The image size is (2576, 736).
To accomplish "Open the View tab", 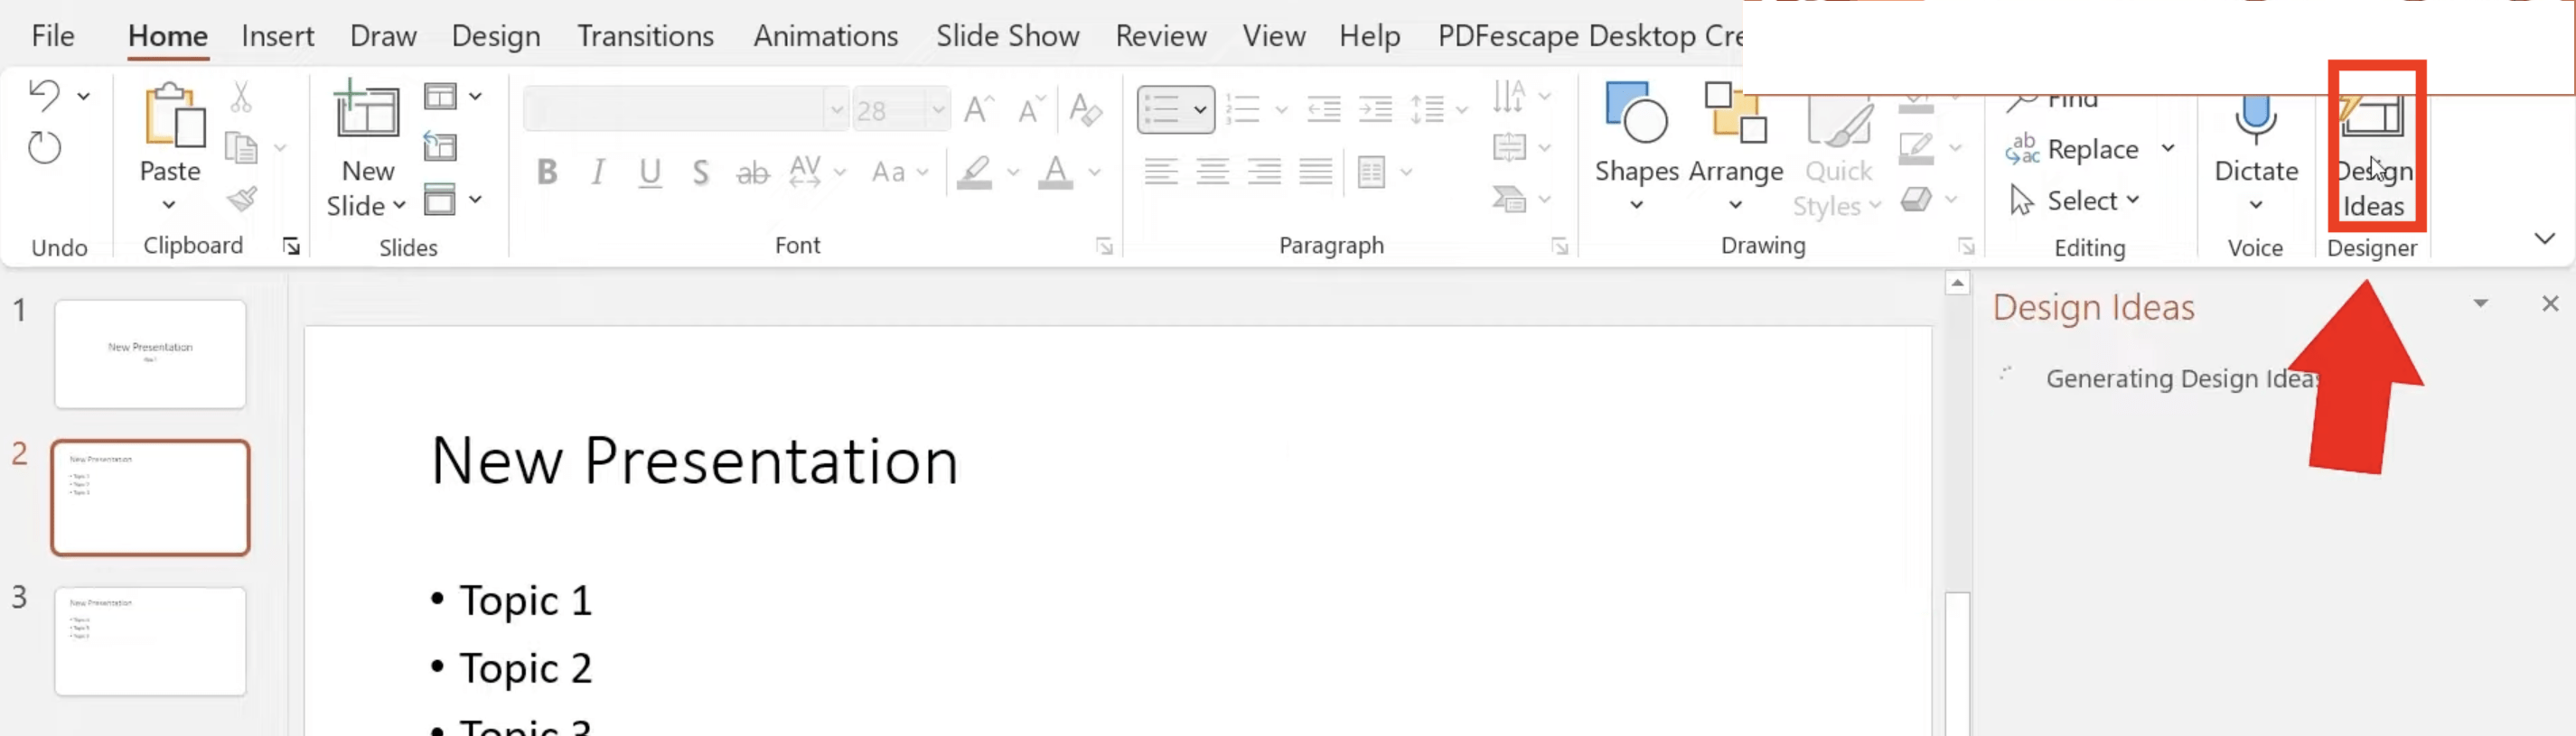I will [1274, 36].
